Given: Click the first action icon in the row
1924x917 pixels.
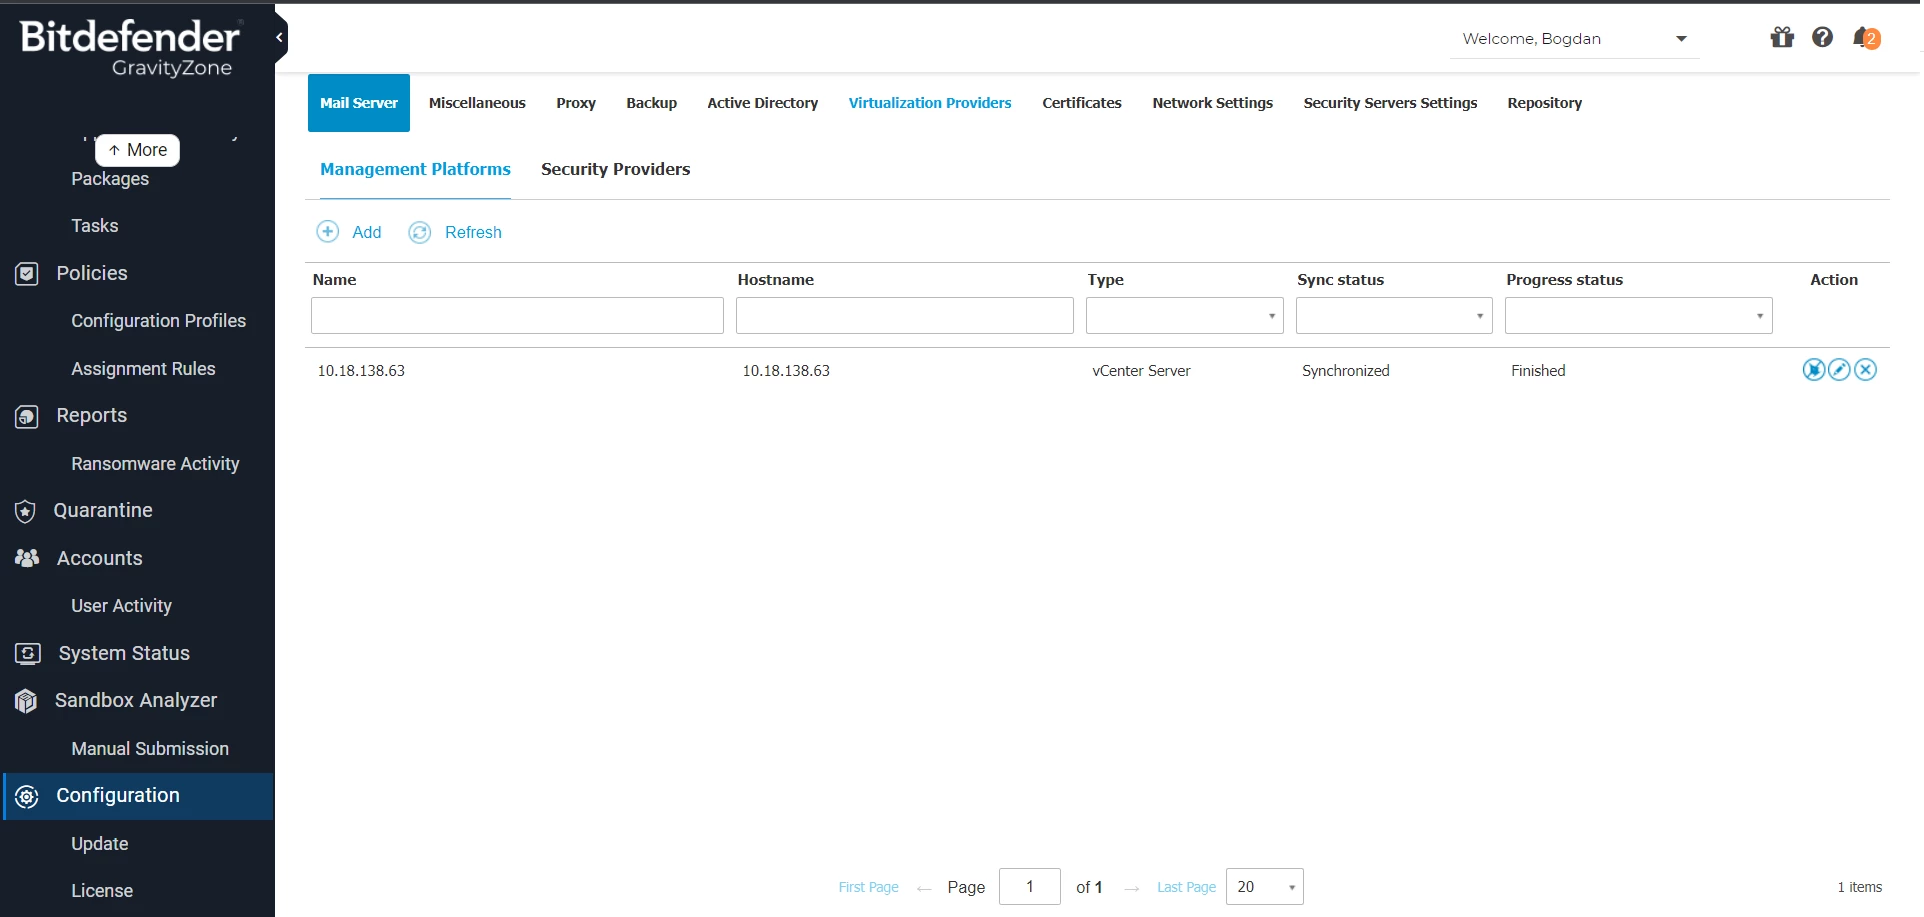Looking at the screenshot, I should [1813, 370].
